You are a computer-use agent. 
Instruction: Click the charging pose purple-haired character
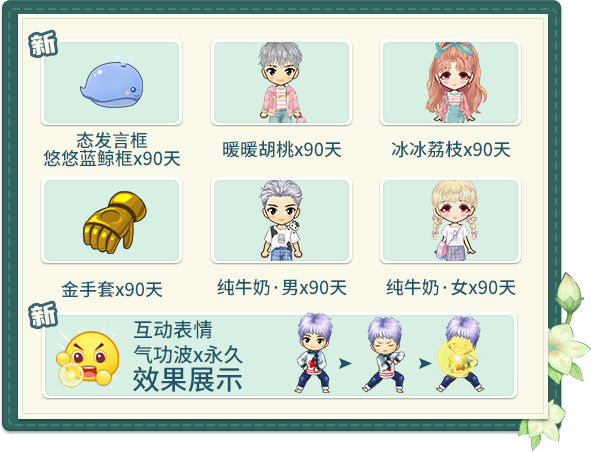click(x=384, y=355)
